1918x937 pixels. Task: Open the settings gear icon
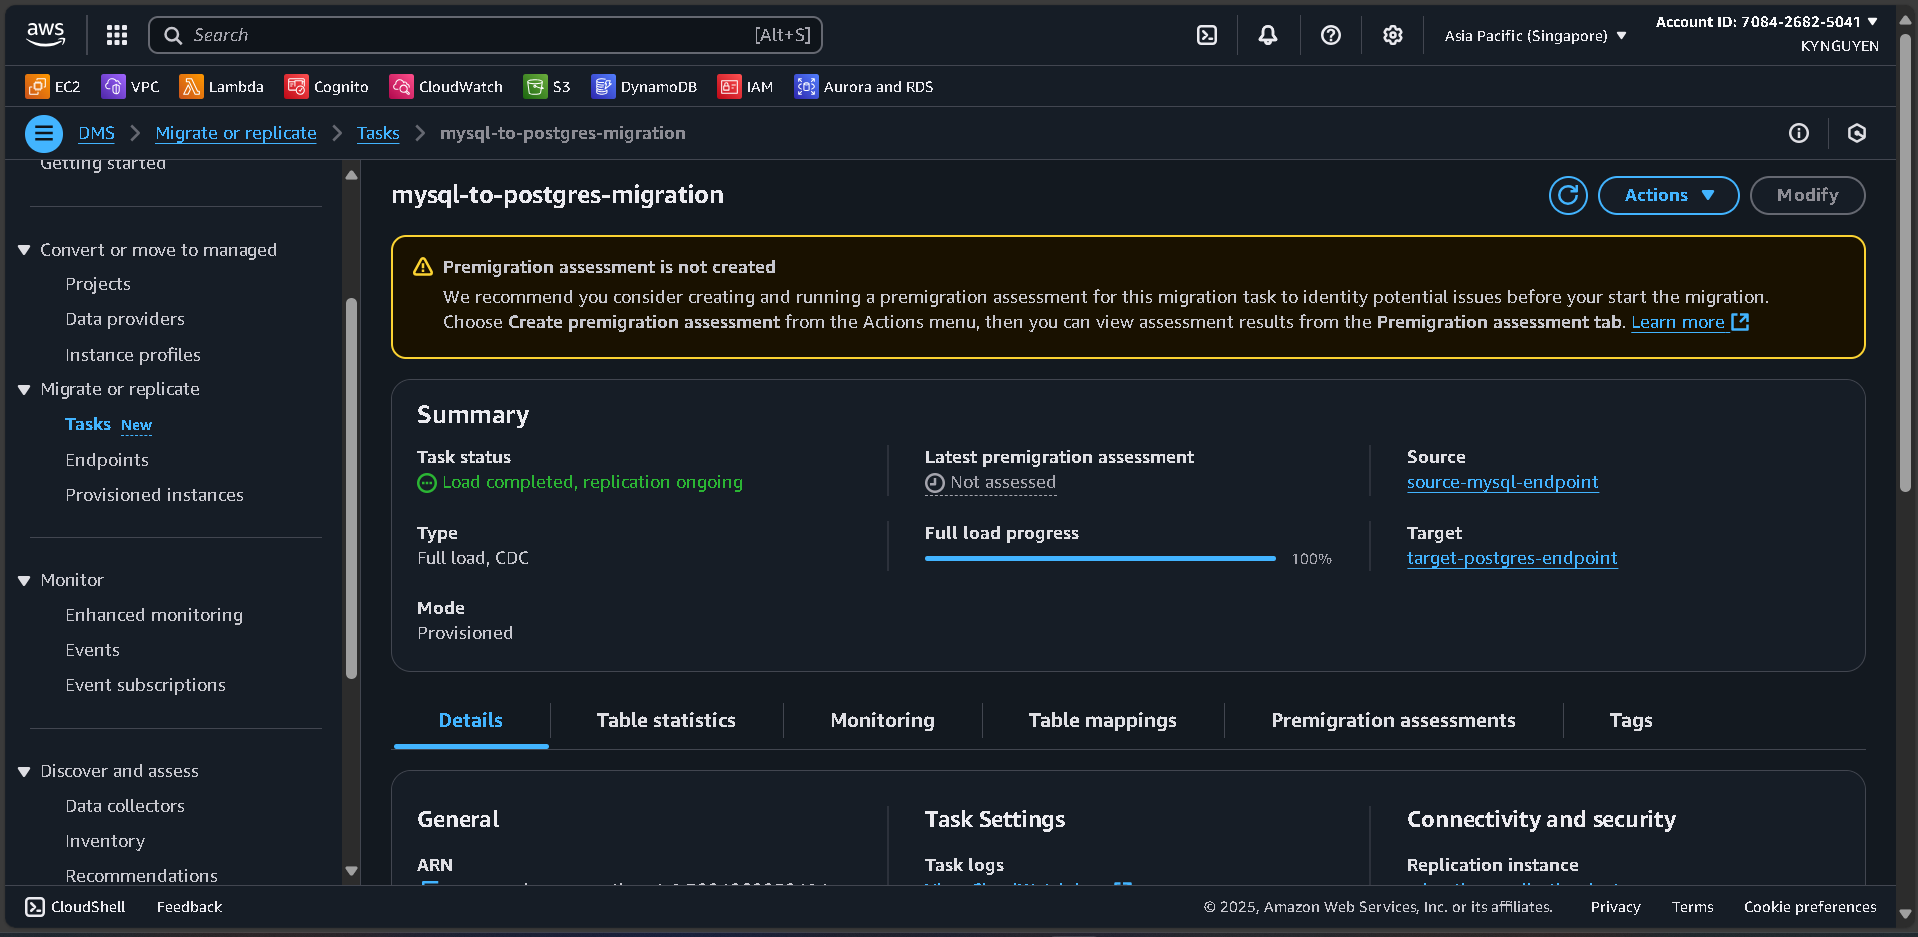(x=1392, y=35)
